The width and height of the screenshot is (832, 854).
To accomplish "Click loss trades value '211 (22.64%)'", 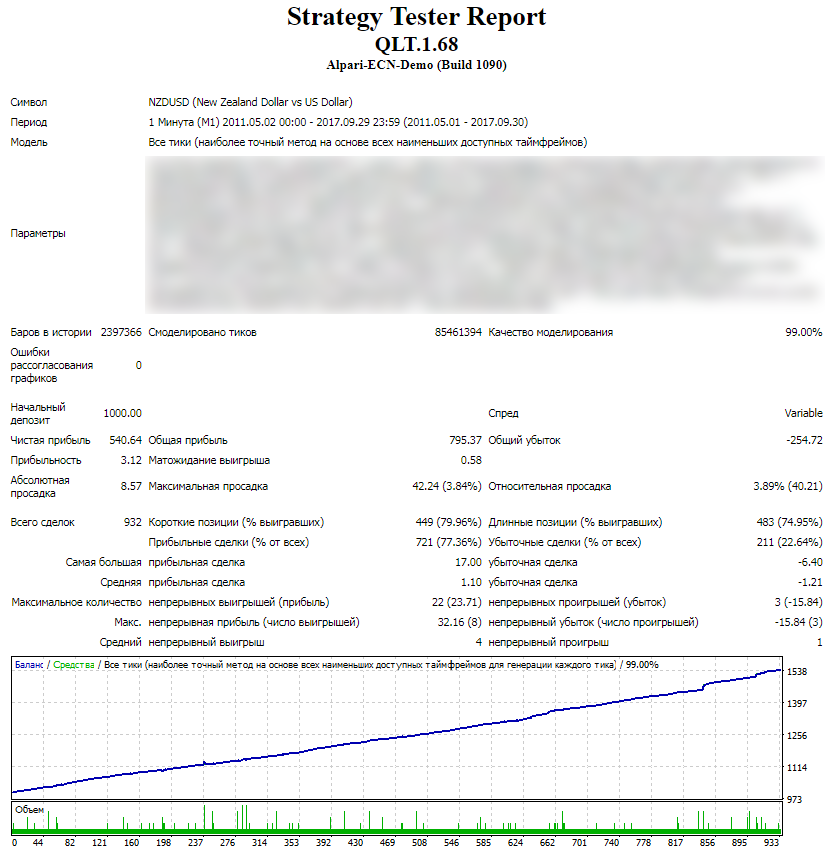I will coord(790,542).
